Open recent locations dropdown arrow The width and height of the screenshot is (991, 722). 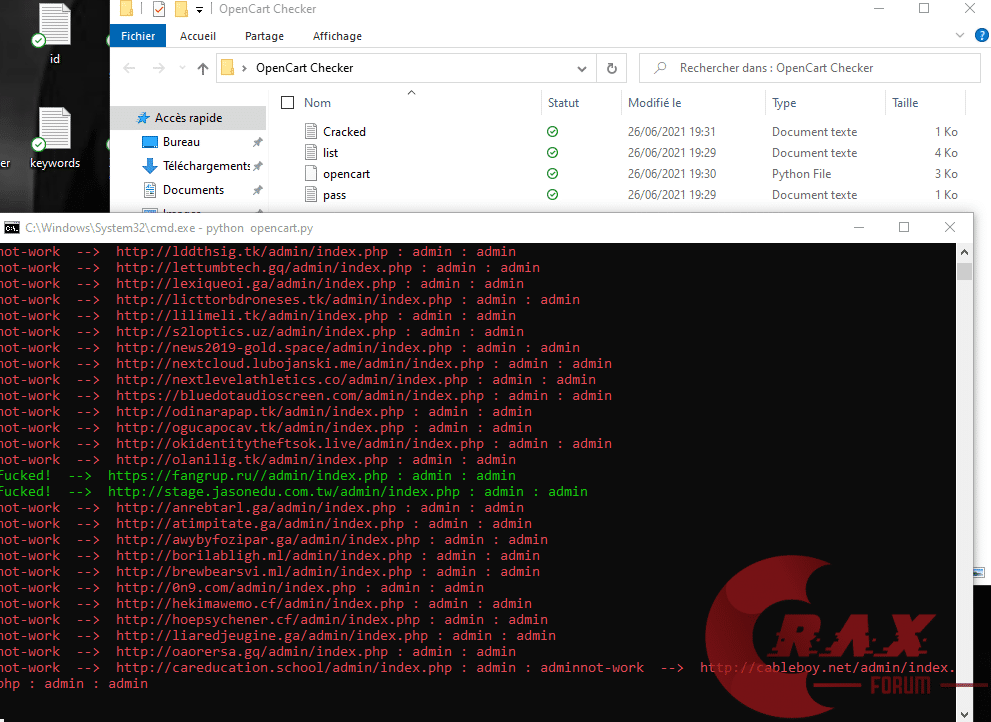182,68
